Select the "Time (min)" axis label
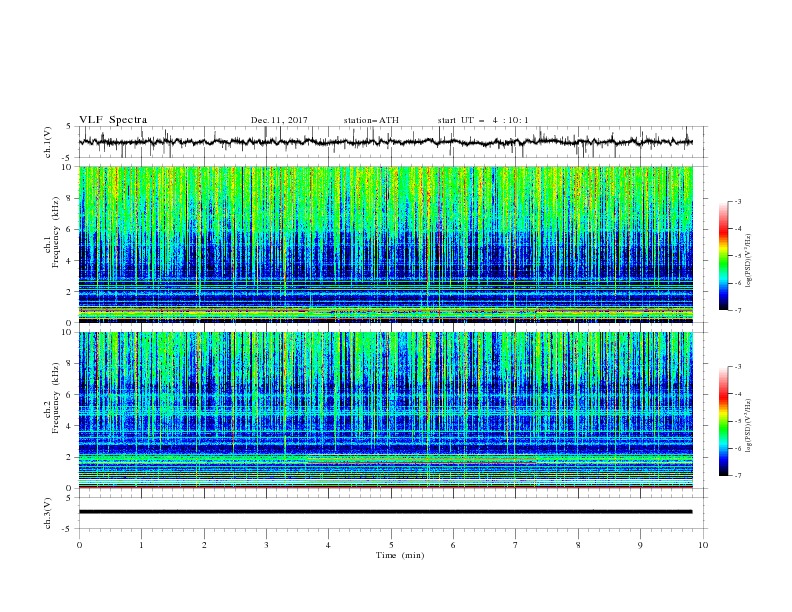The width and height of the screenshot is (792, 612). click(x=400, y=555)
